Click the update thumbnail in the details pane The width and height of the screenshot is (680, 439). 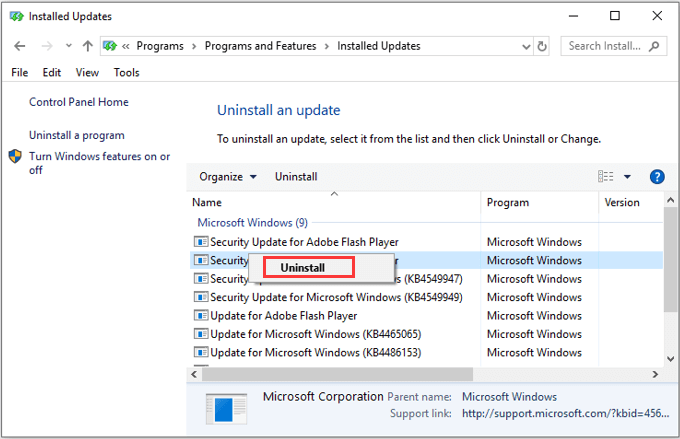226,409
